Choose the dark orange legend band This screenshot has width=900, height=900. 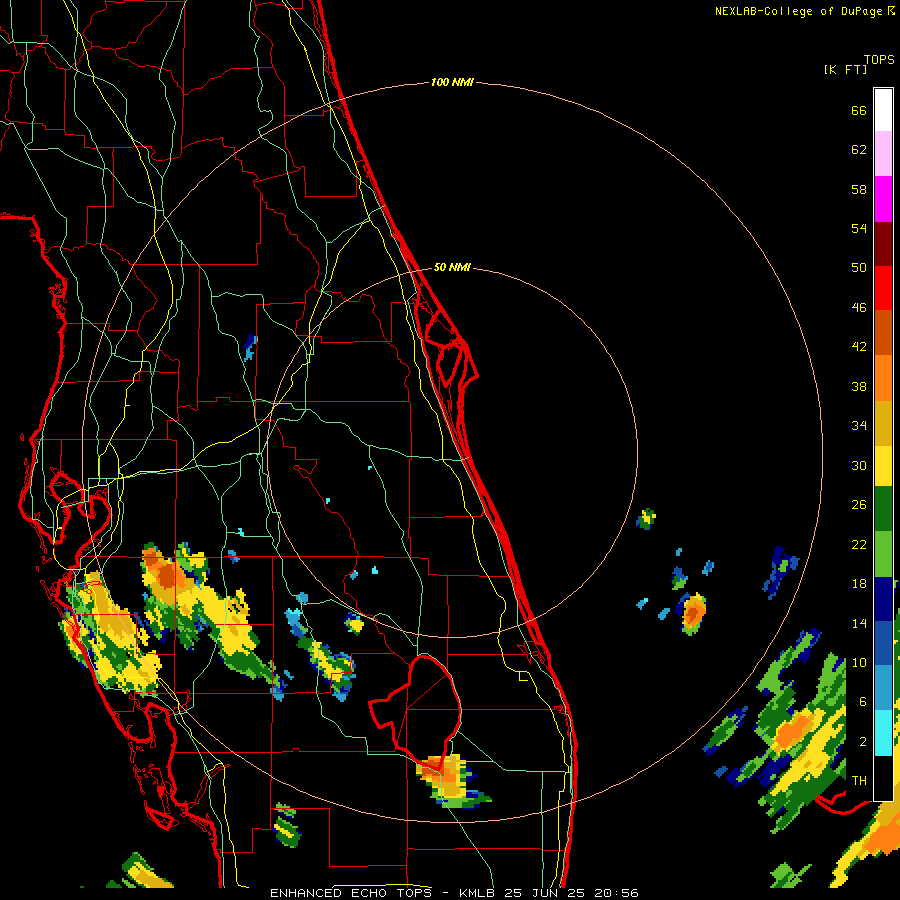883,333
